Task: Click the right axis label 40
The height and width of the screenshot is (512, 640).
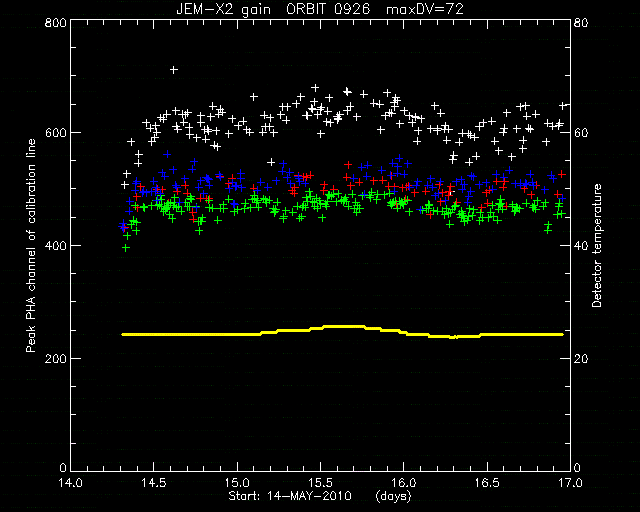Action: [x=581, y=246]
